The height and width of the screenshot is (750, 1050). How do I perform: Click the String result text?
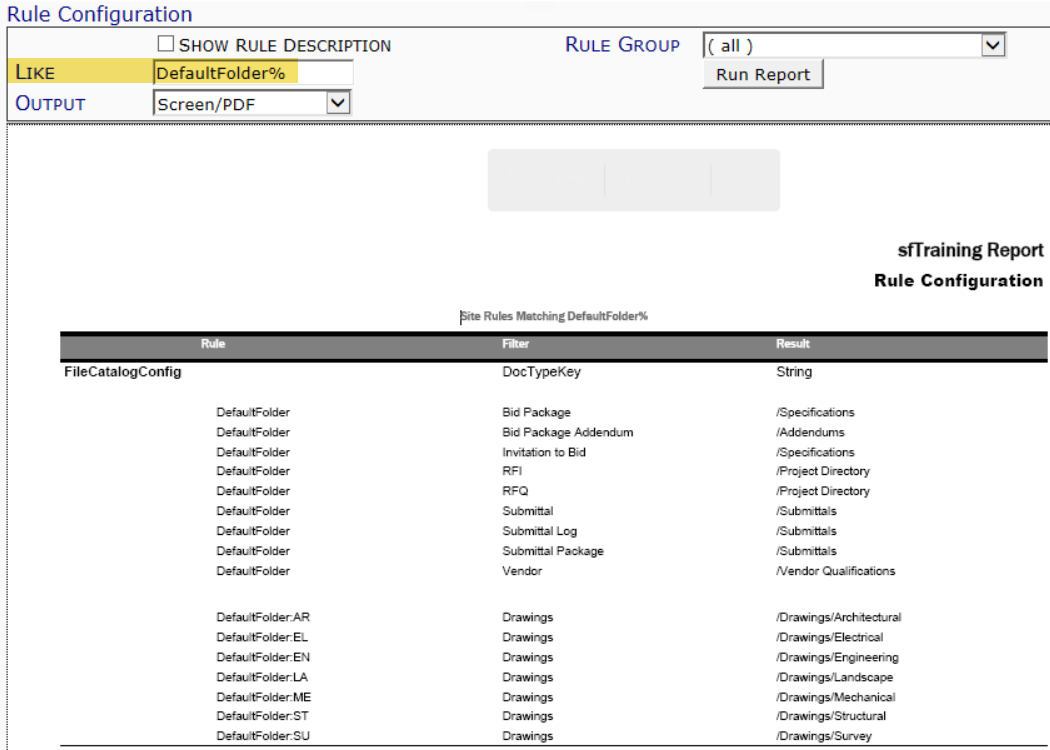pos(794,372)
